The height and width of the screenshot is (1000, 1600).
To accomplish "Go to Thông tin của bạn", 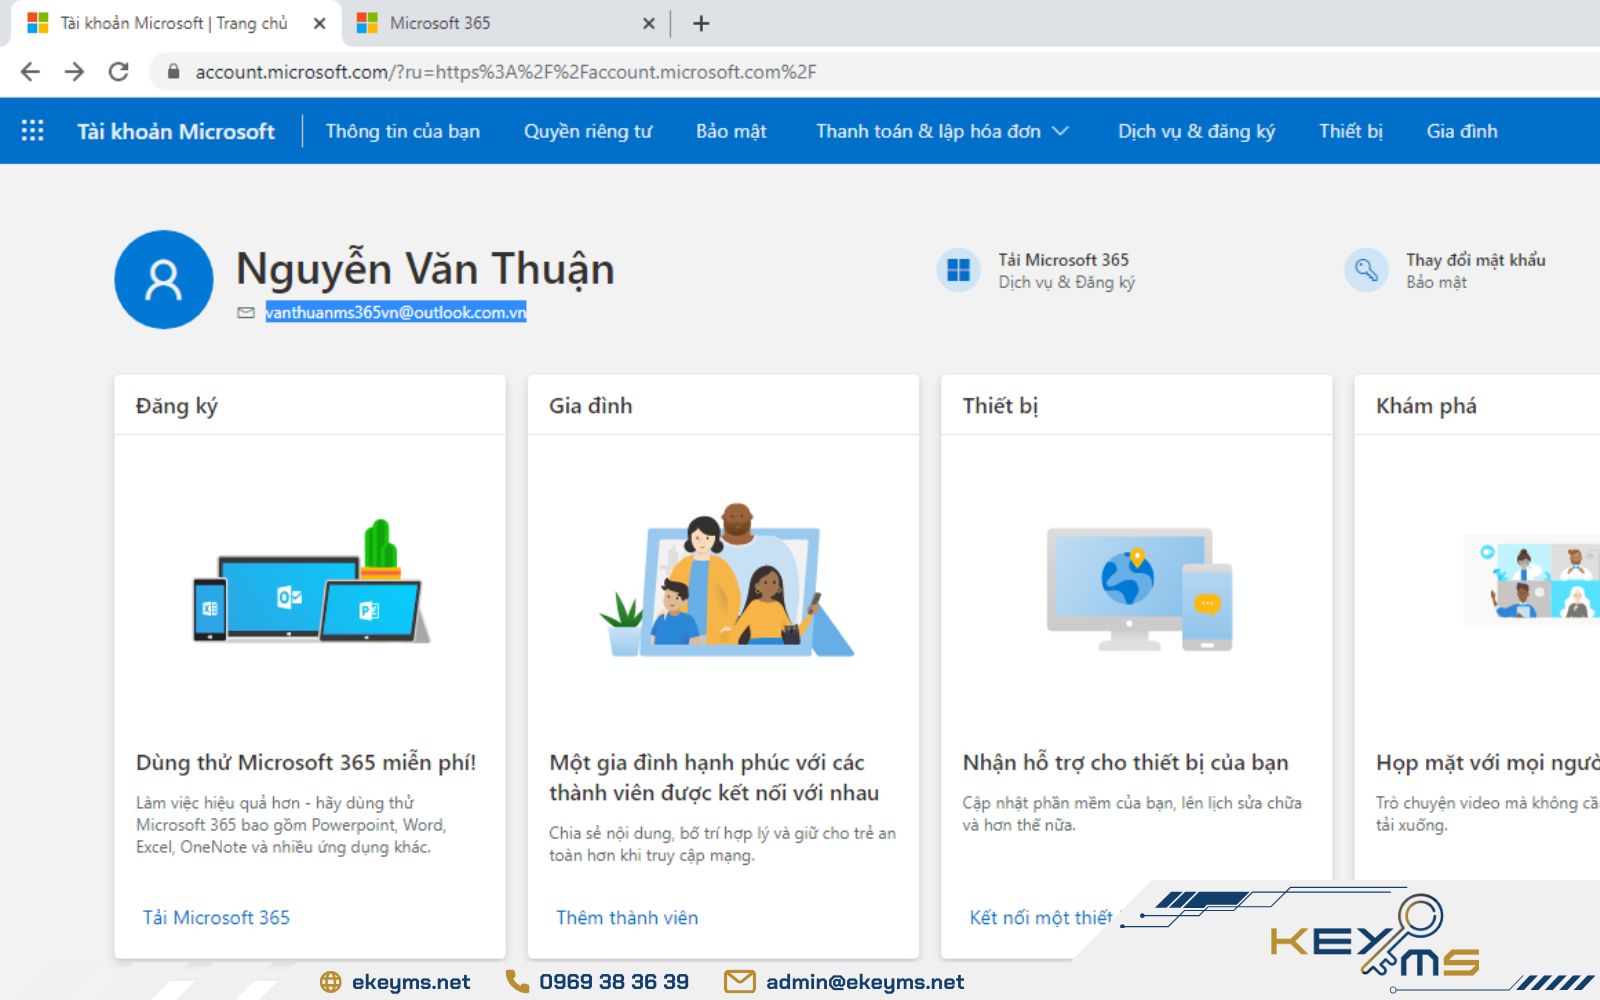I will [402, 131].
